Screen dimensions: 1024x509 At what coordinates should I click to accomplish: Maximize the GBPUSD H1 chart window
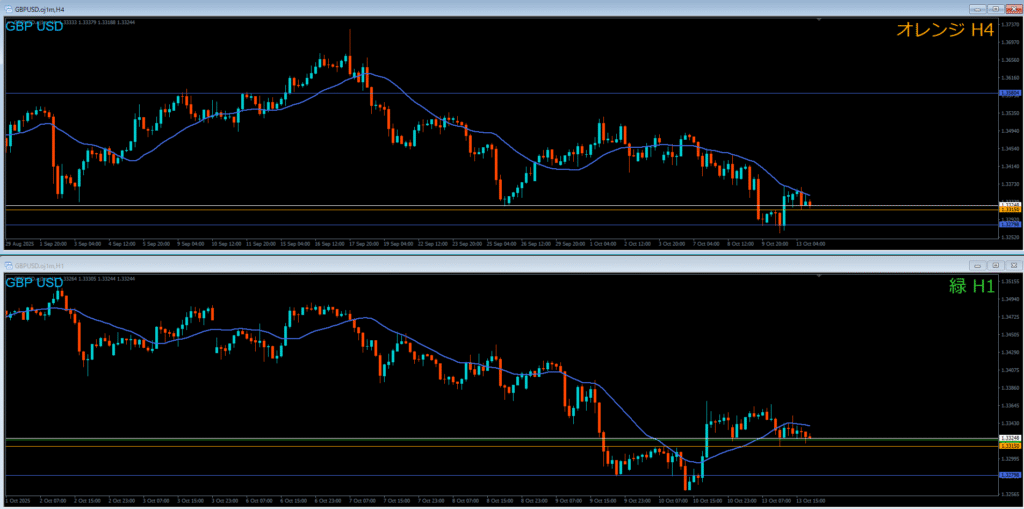click(994, 265)
